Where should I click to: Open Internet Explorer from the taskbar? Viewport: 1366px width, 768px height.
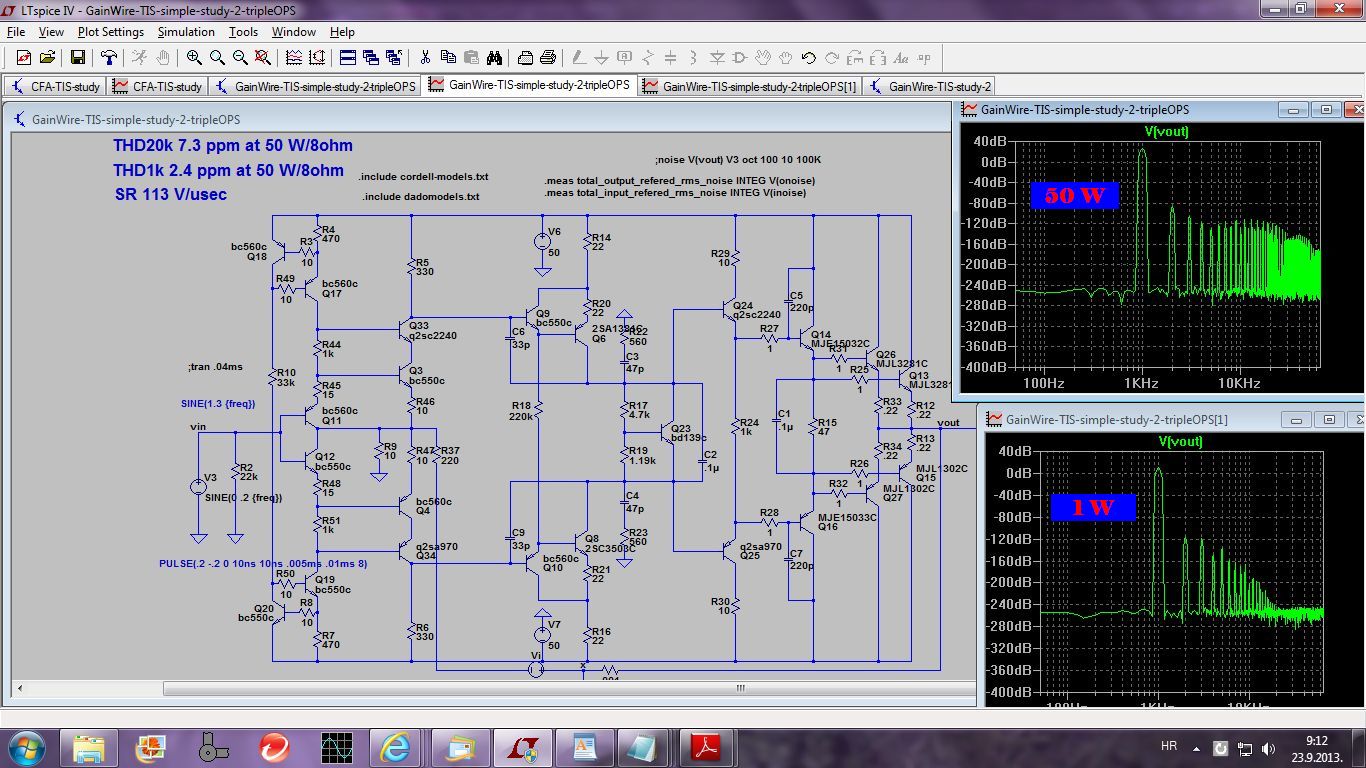pyautogui.click(x=394, y=747)
